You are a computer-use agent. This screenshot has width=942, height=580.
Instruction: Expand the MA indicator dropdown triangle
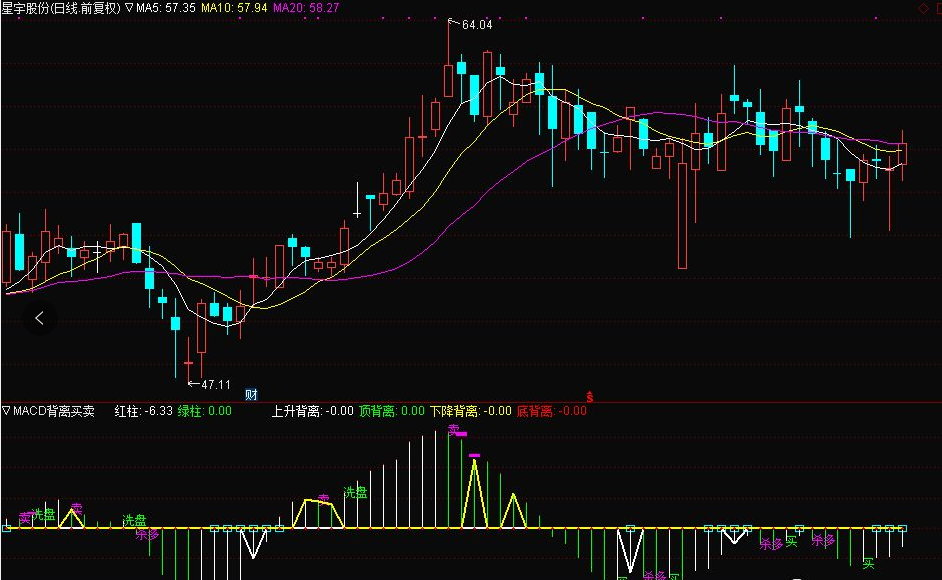[x=129, y=8]
